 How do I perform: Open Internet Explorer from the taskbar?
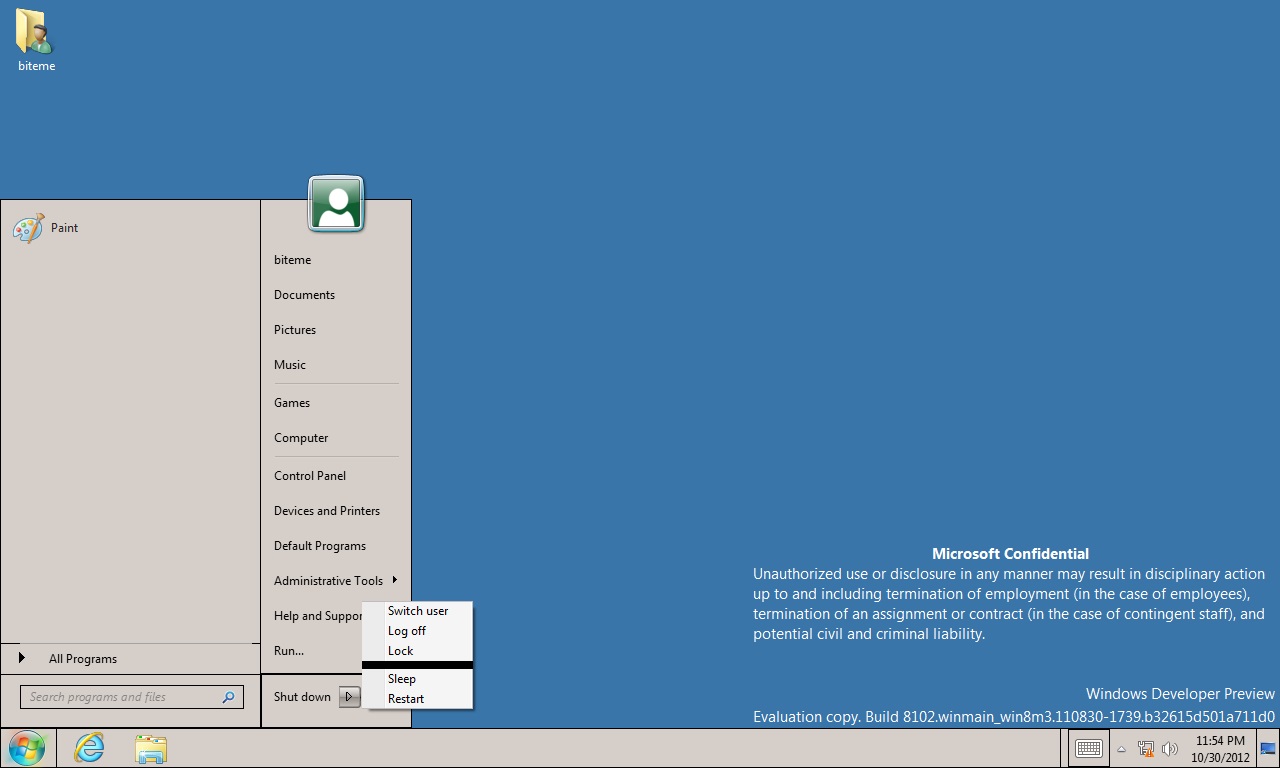point(89,748)
